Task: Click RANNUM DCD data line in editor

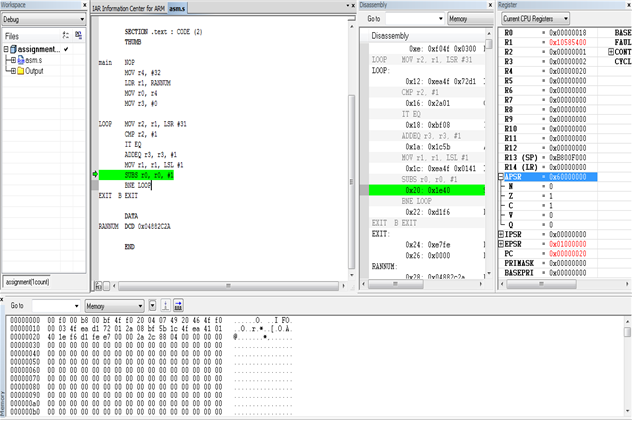Action: click(135, 226)
